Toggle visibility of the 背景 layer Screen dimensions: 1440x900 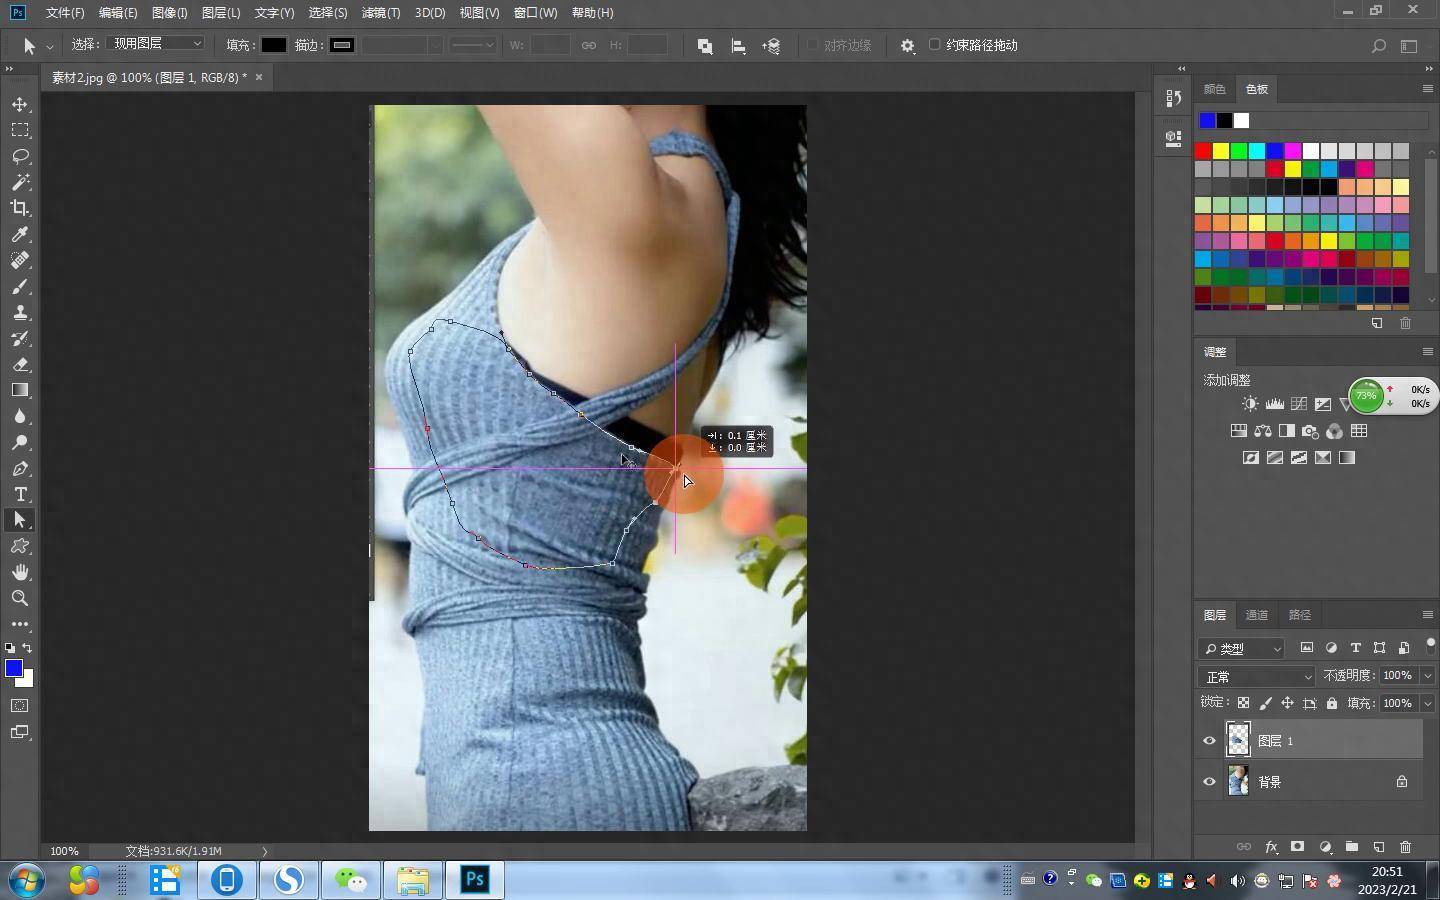click(x=1209, y=782)
